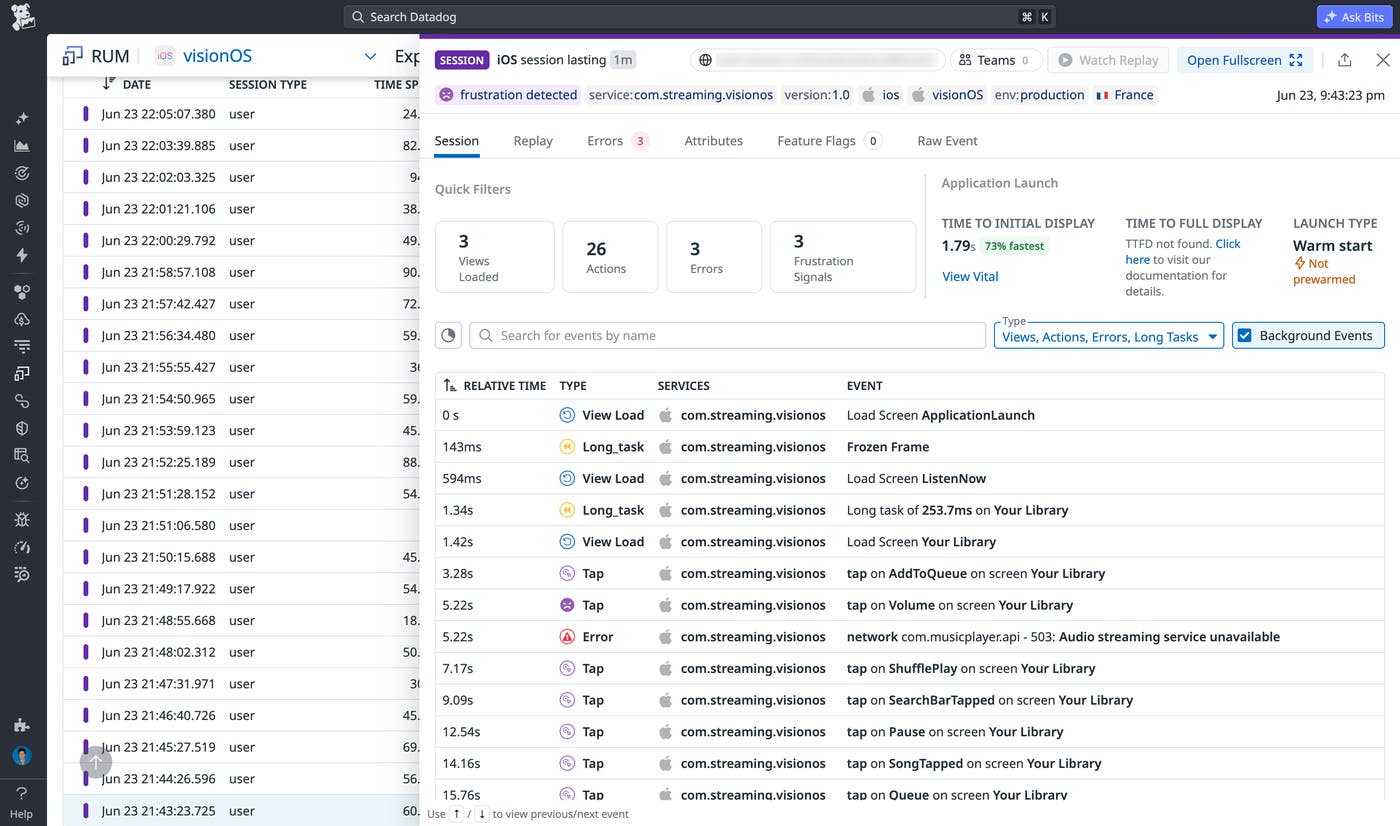Open the Teams dropdown button
Screen dimensions: 1400x826
click(x=995, y=60)
